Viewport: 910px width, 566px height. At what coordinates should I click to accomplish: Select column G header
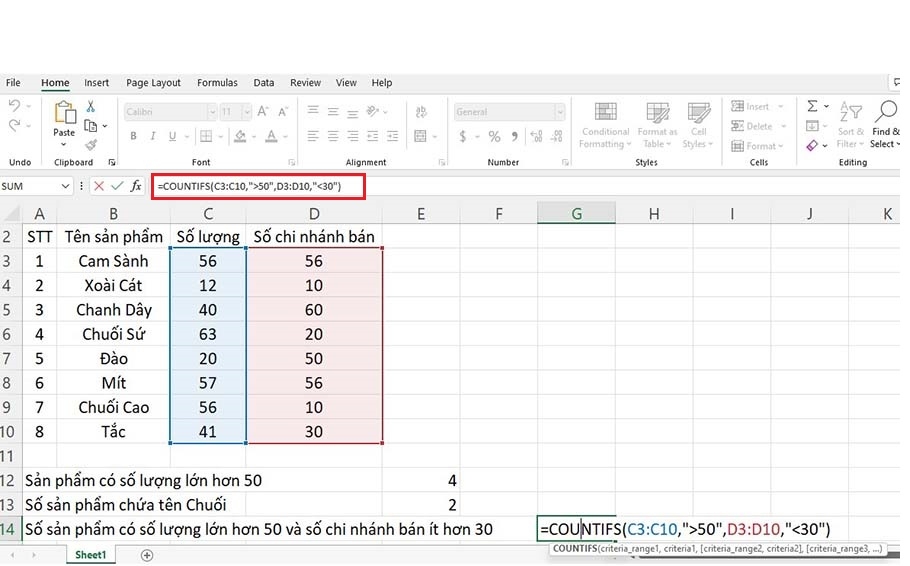point(576,214)
